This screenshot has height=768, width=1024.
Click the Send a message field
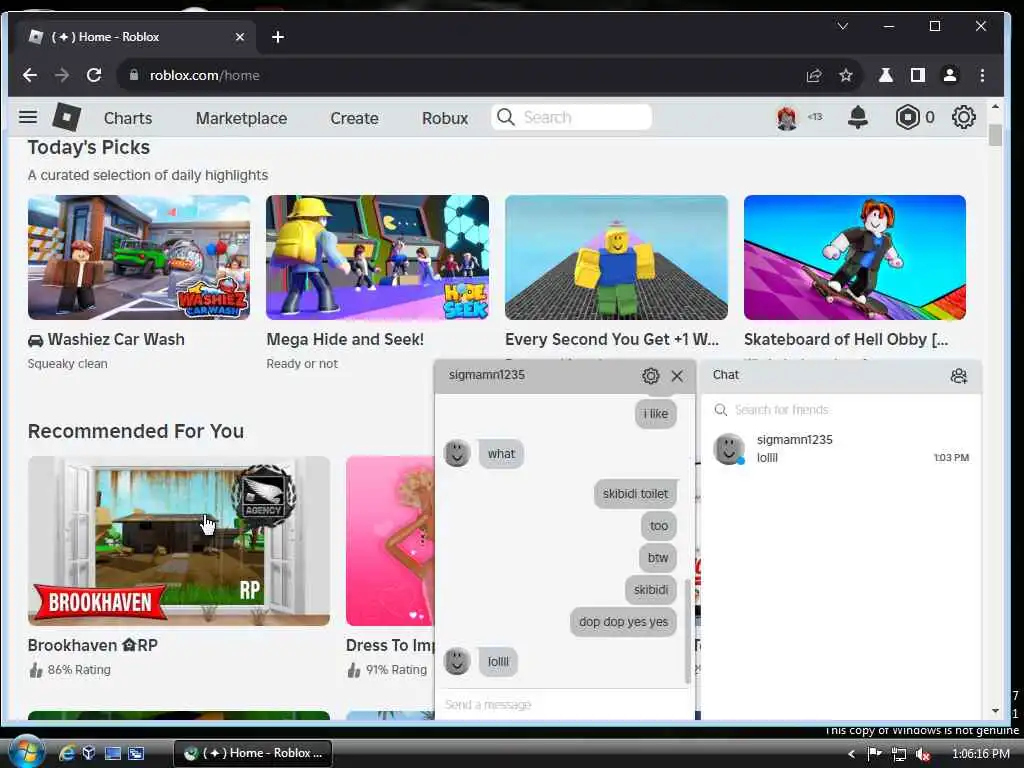pyautogui.click(x=563, y=705)
